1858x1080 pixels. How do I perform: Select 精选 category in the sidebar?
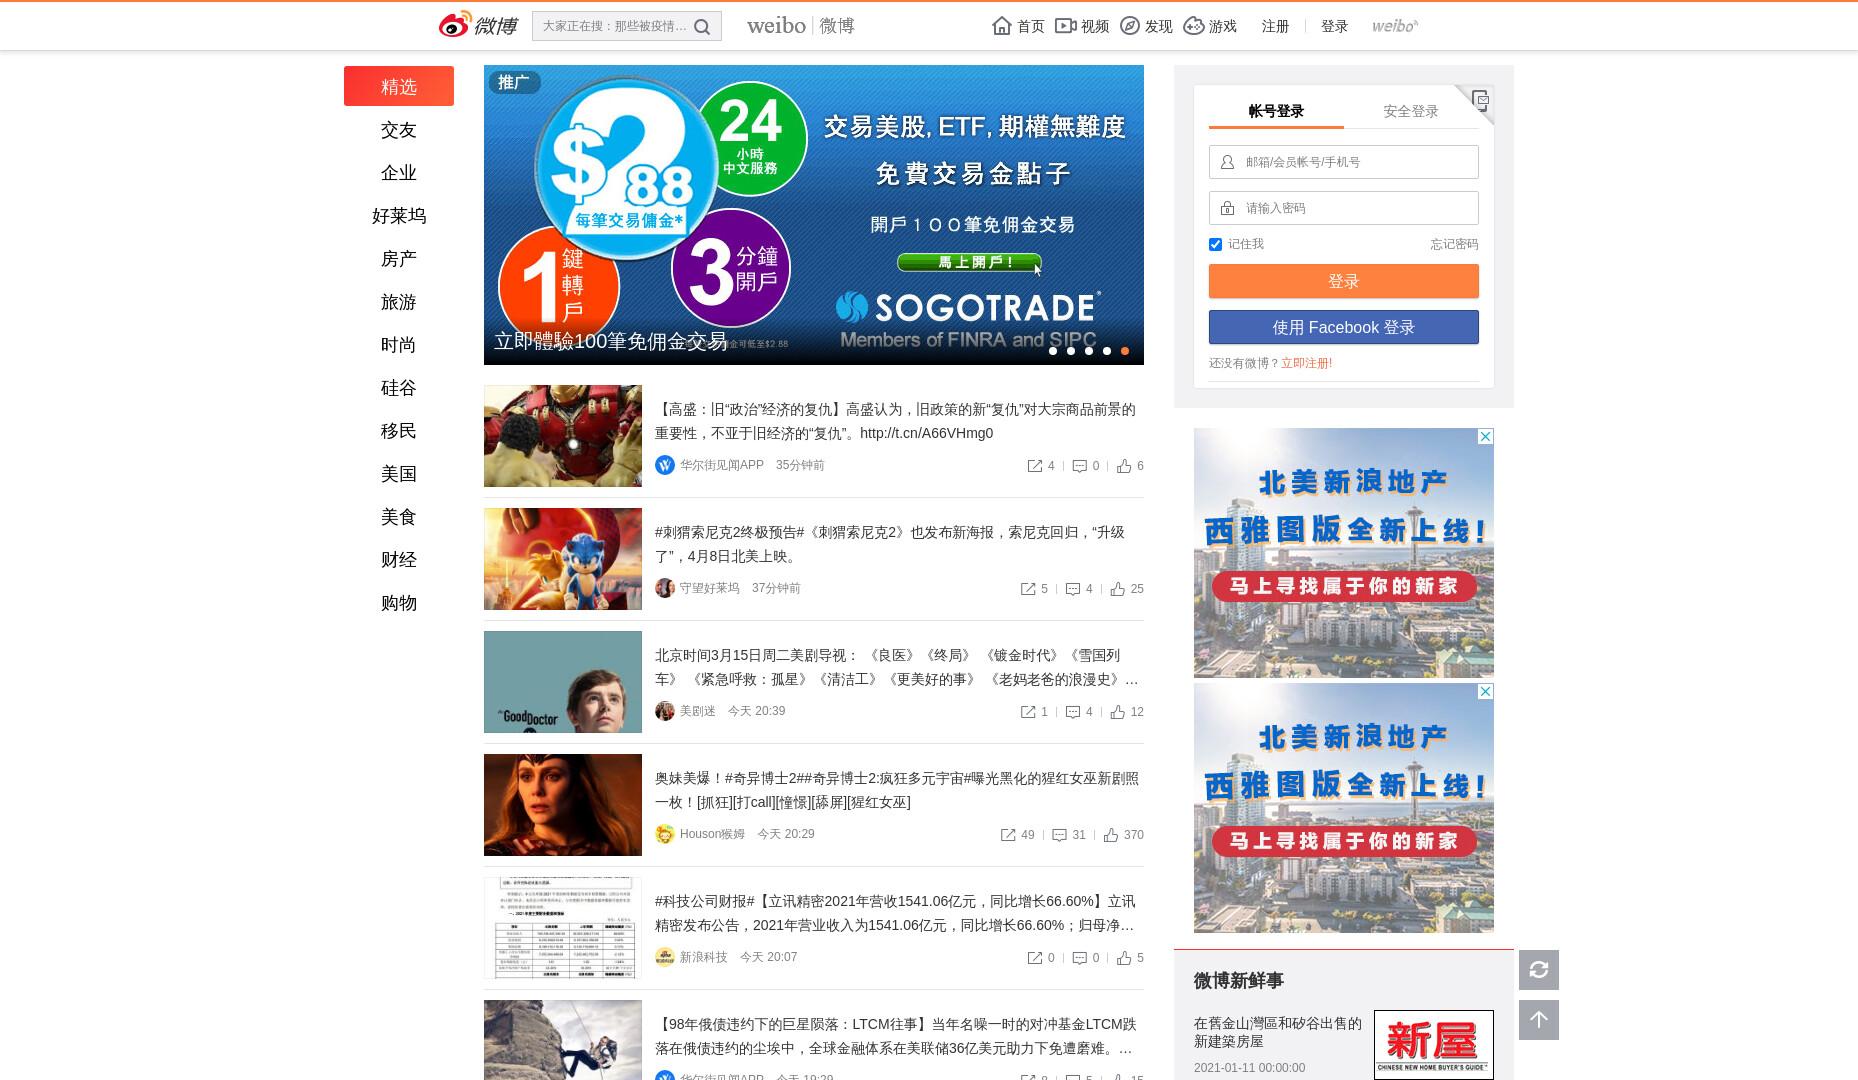pos(399,86)
